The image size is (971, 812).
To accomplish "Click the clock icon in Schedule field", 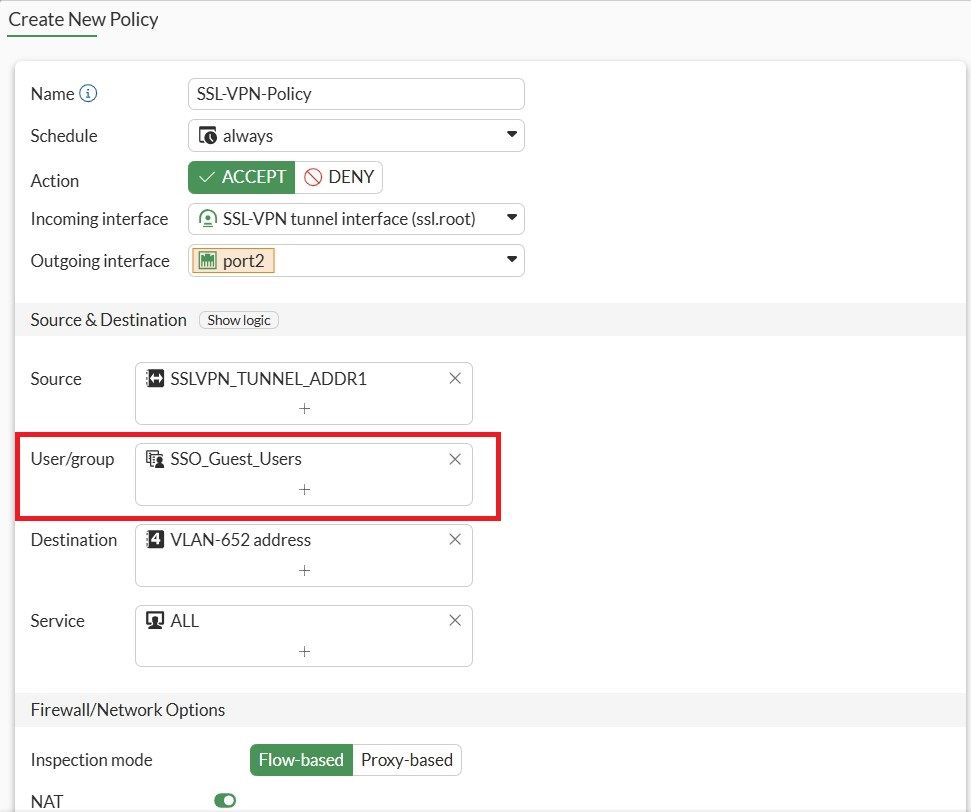I will 207,135.
